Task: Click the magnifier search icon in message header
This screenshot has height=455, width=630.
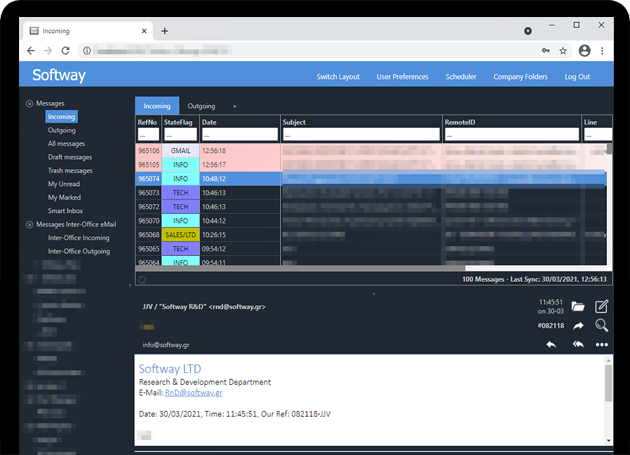Action: [x=601, y=325]
